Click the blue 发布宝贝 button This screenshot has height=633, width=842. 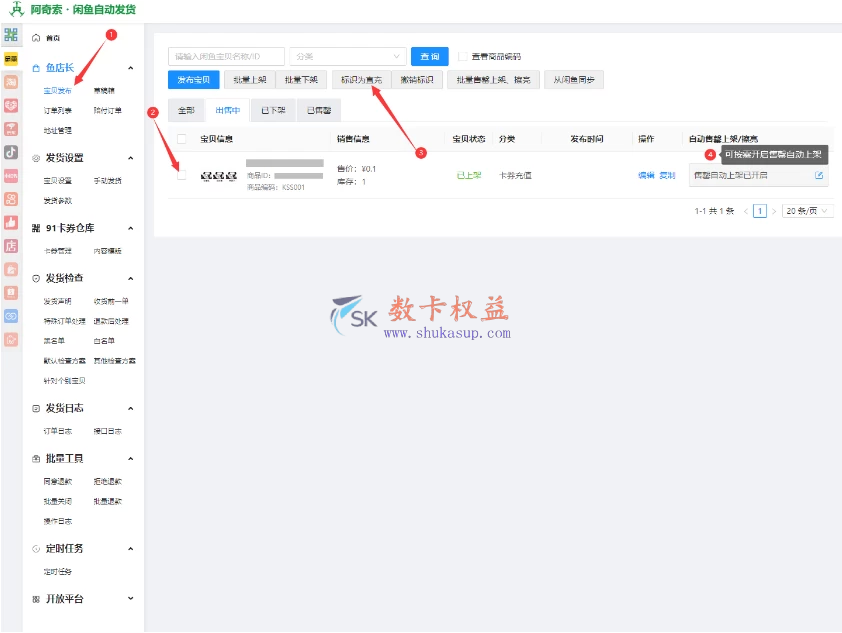pyautogui.click(x=193, y=80)
